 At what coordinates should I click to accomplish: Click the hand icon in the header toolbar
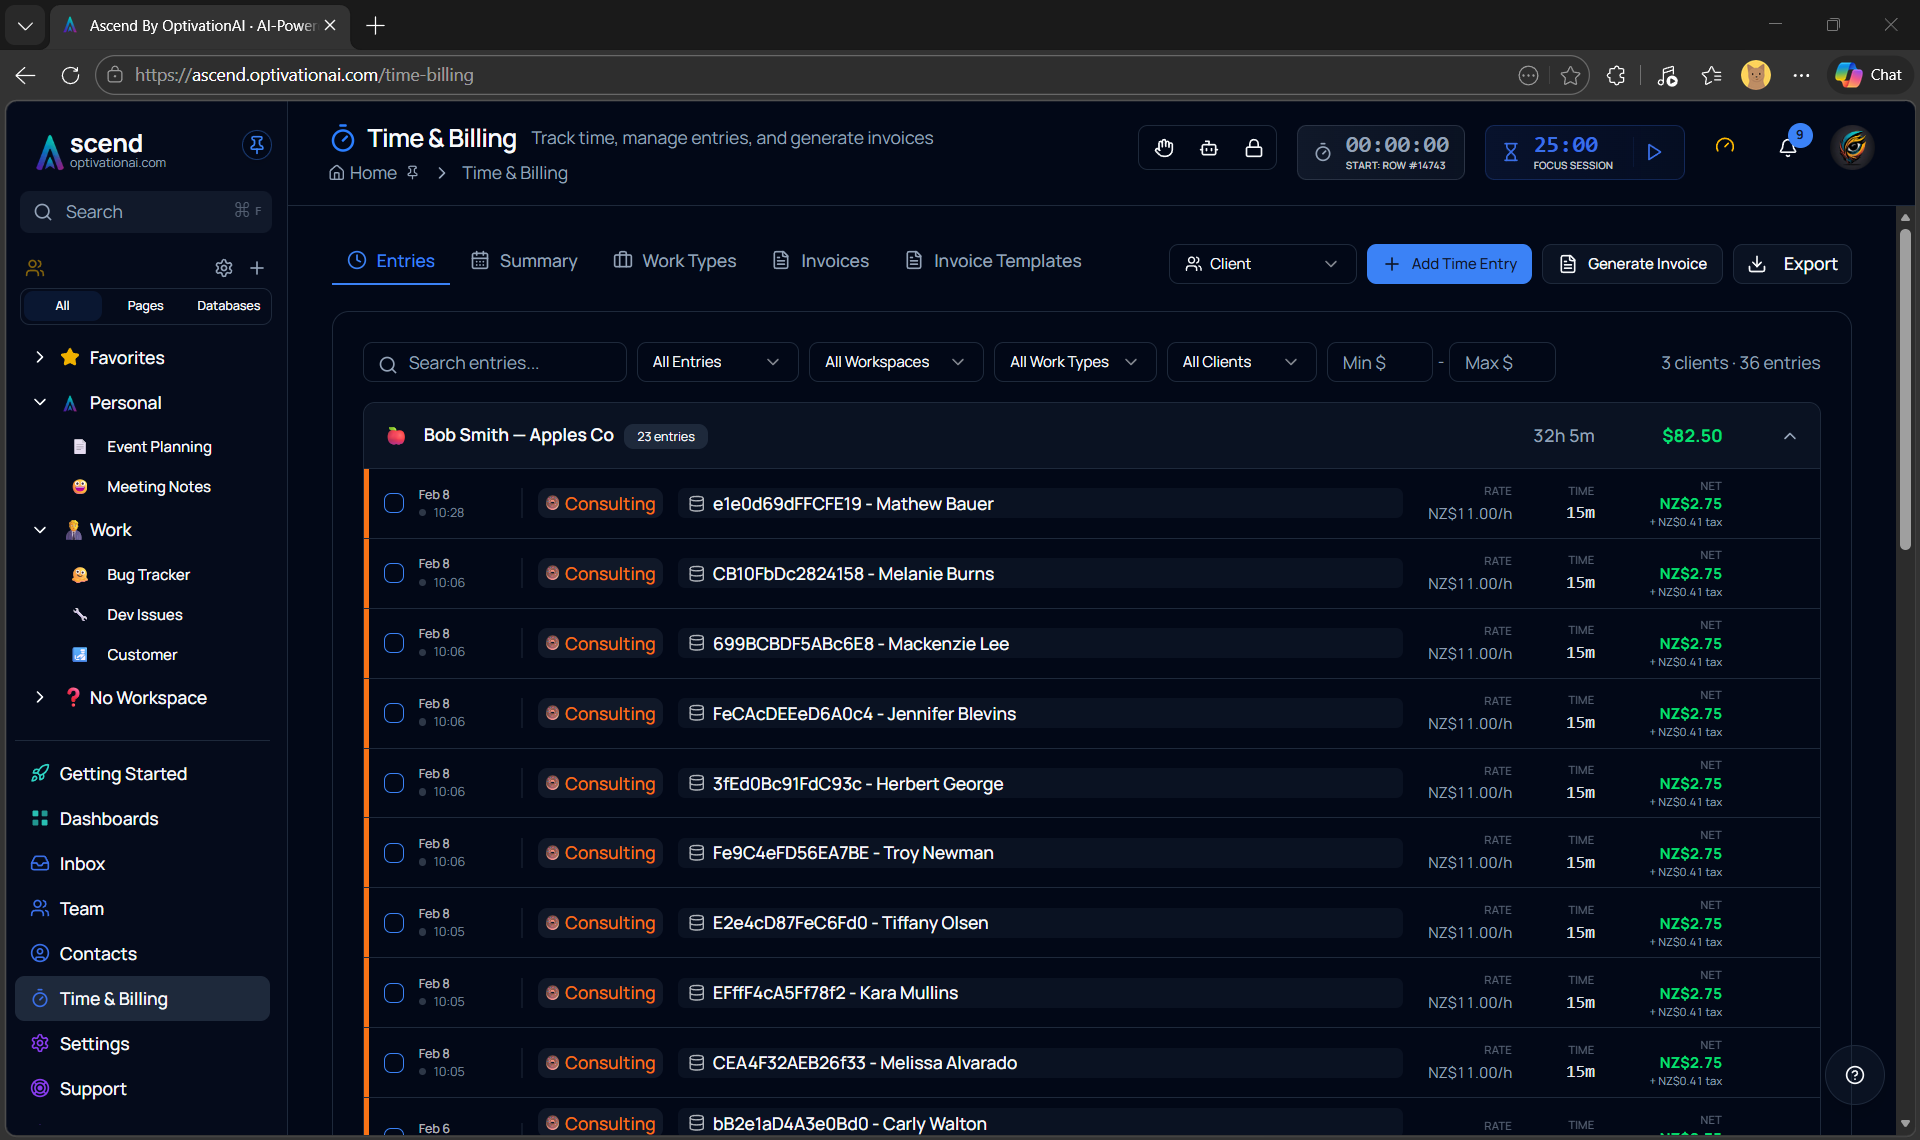tap(1164, 149)
